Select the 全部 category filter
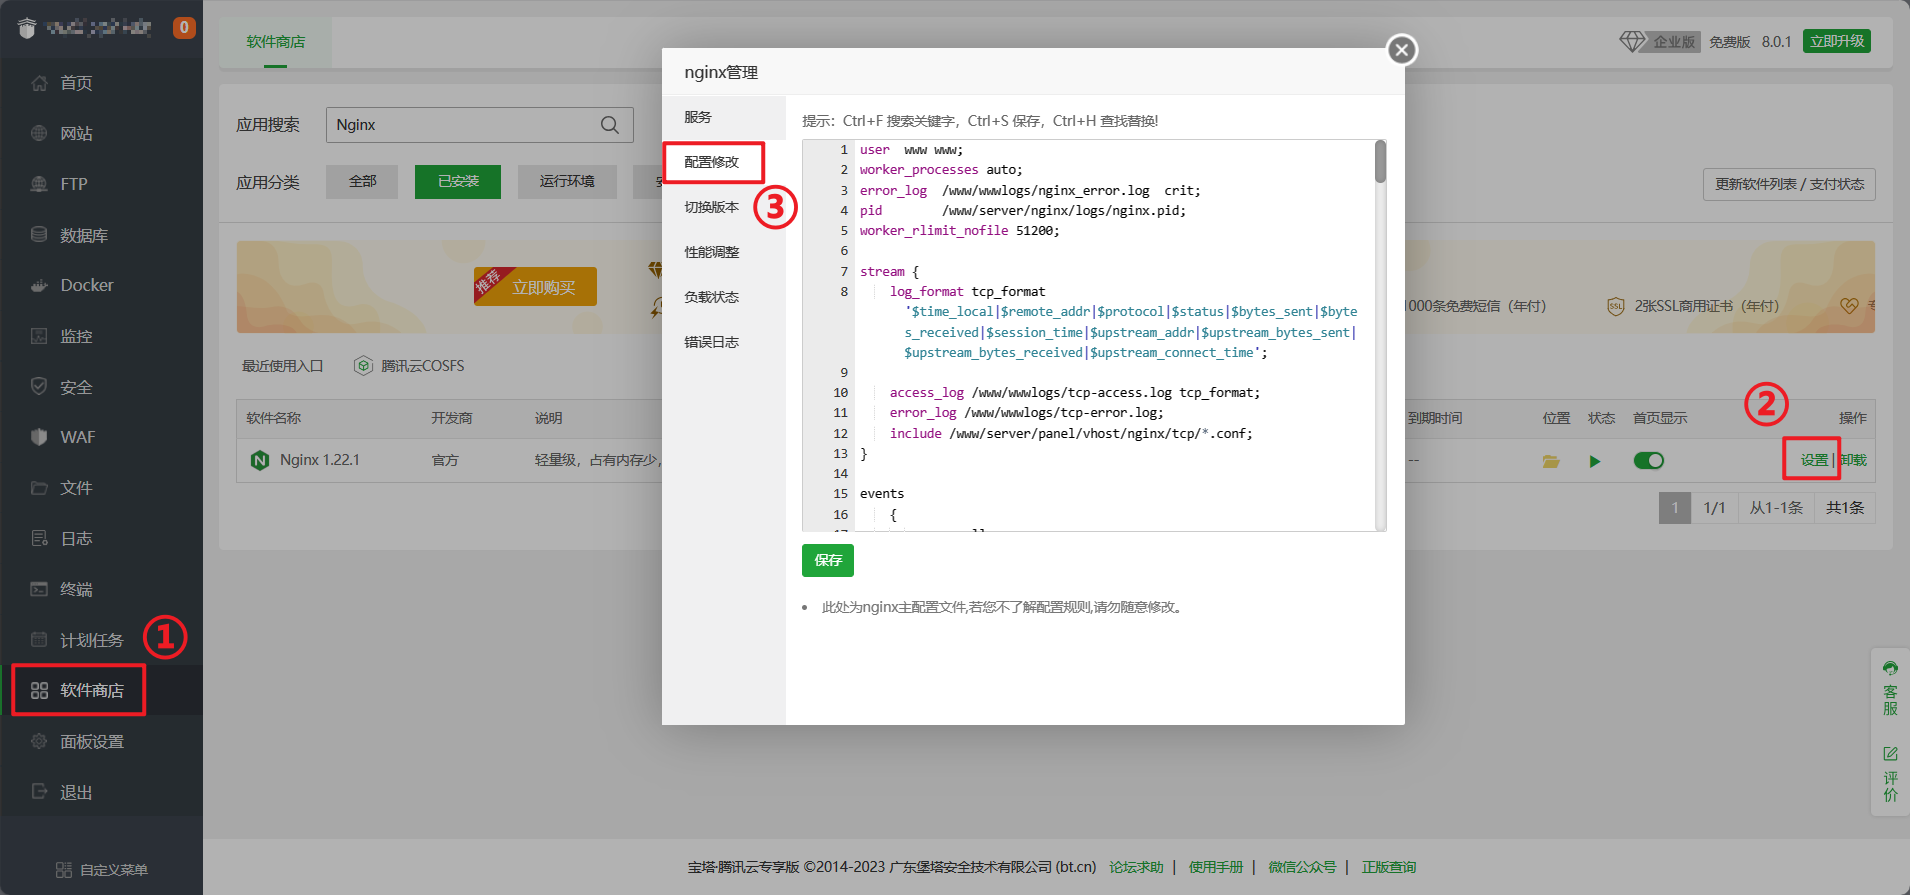The height and width of the screenshot is (895, 1910). pyautogui.click(x=362, y=182)
